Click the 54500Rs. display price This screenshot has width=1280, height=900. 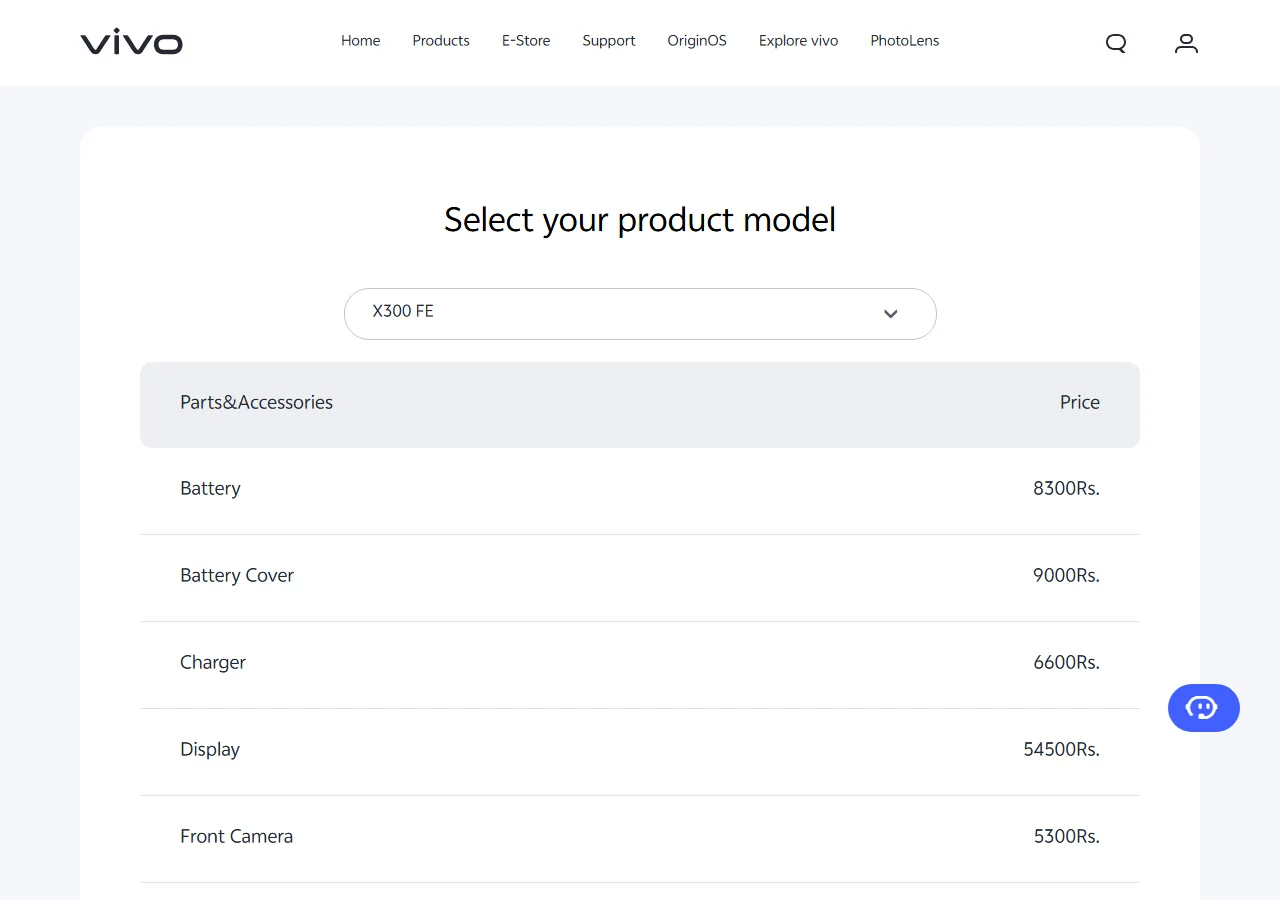pos(1062,749)
